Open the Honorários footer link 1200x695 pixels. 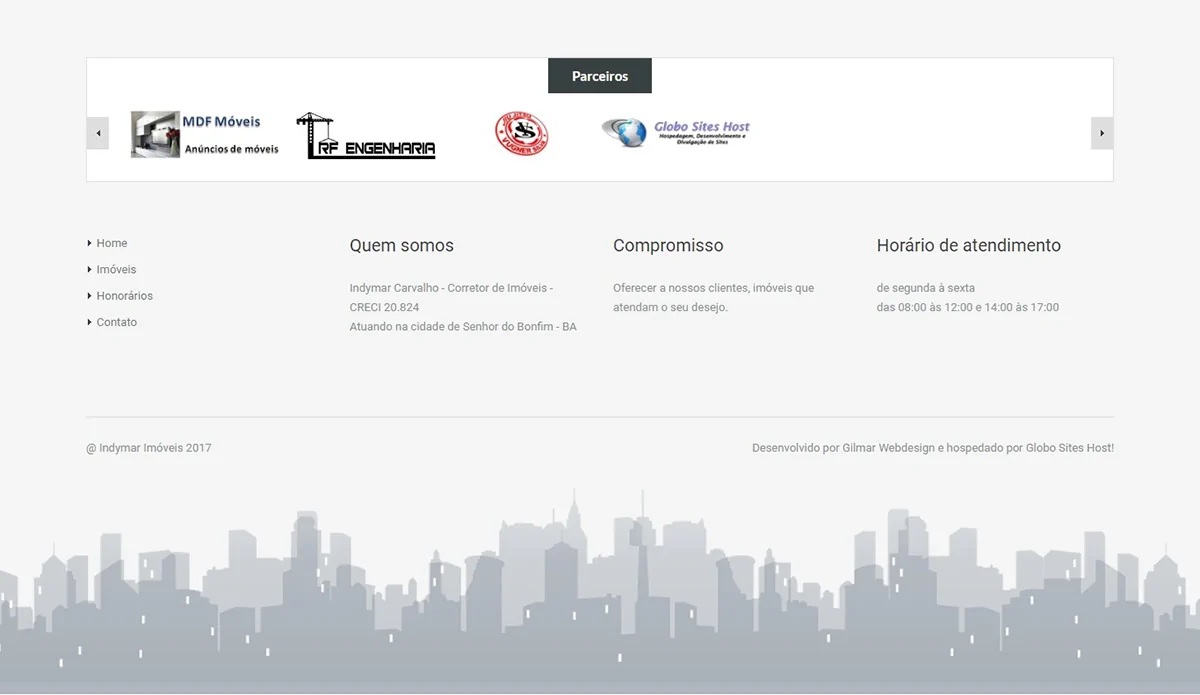tap(125, 296)
